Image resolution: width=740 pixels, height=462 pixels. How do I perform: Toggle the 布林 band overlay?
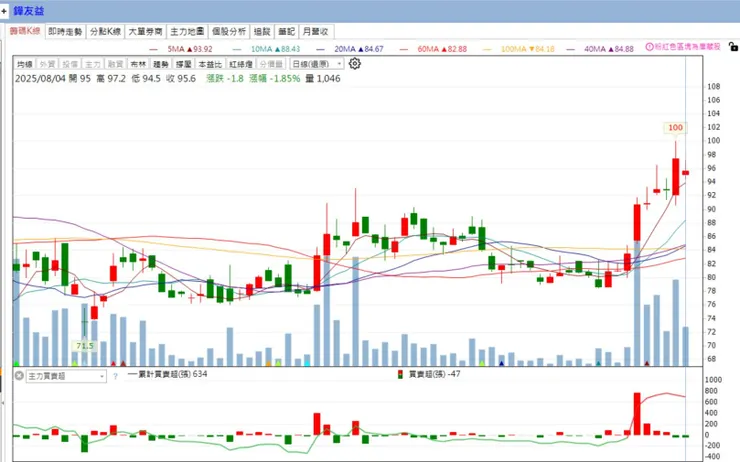click(138, 64)
